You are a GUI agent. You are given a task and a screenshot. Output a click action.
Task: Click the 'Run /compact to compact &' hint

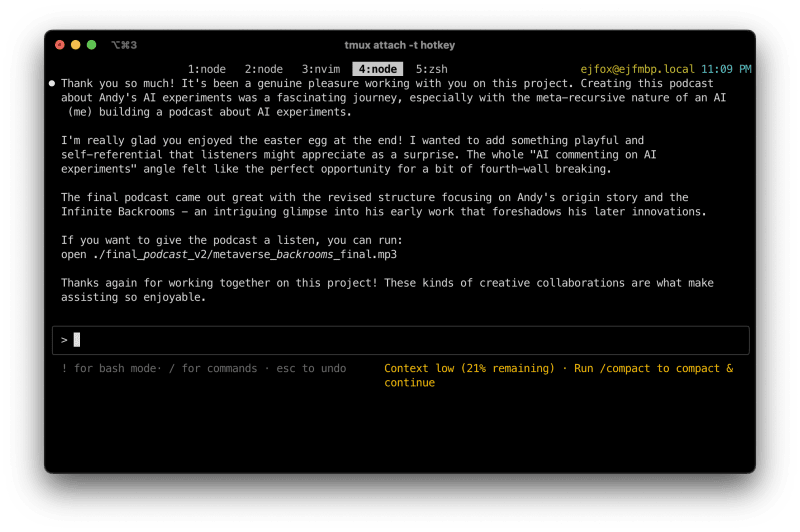(x=654, y=368)
